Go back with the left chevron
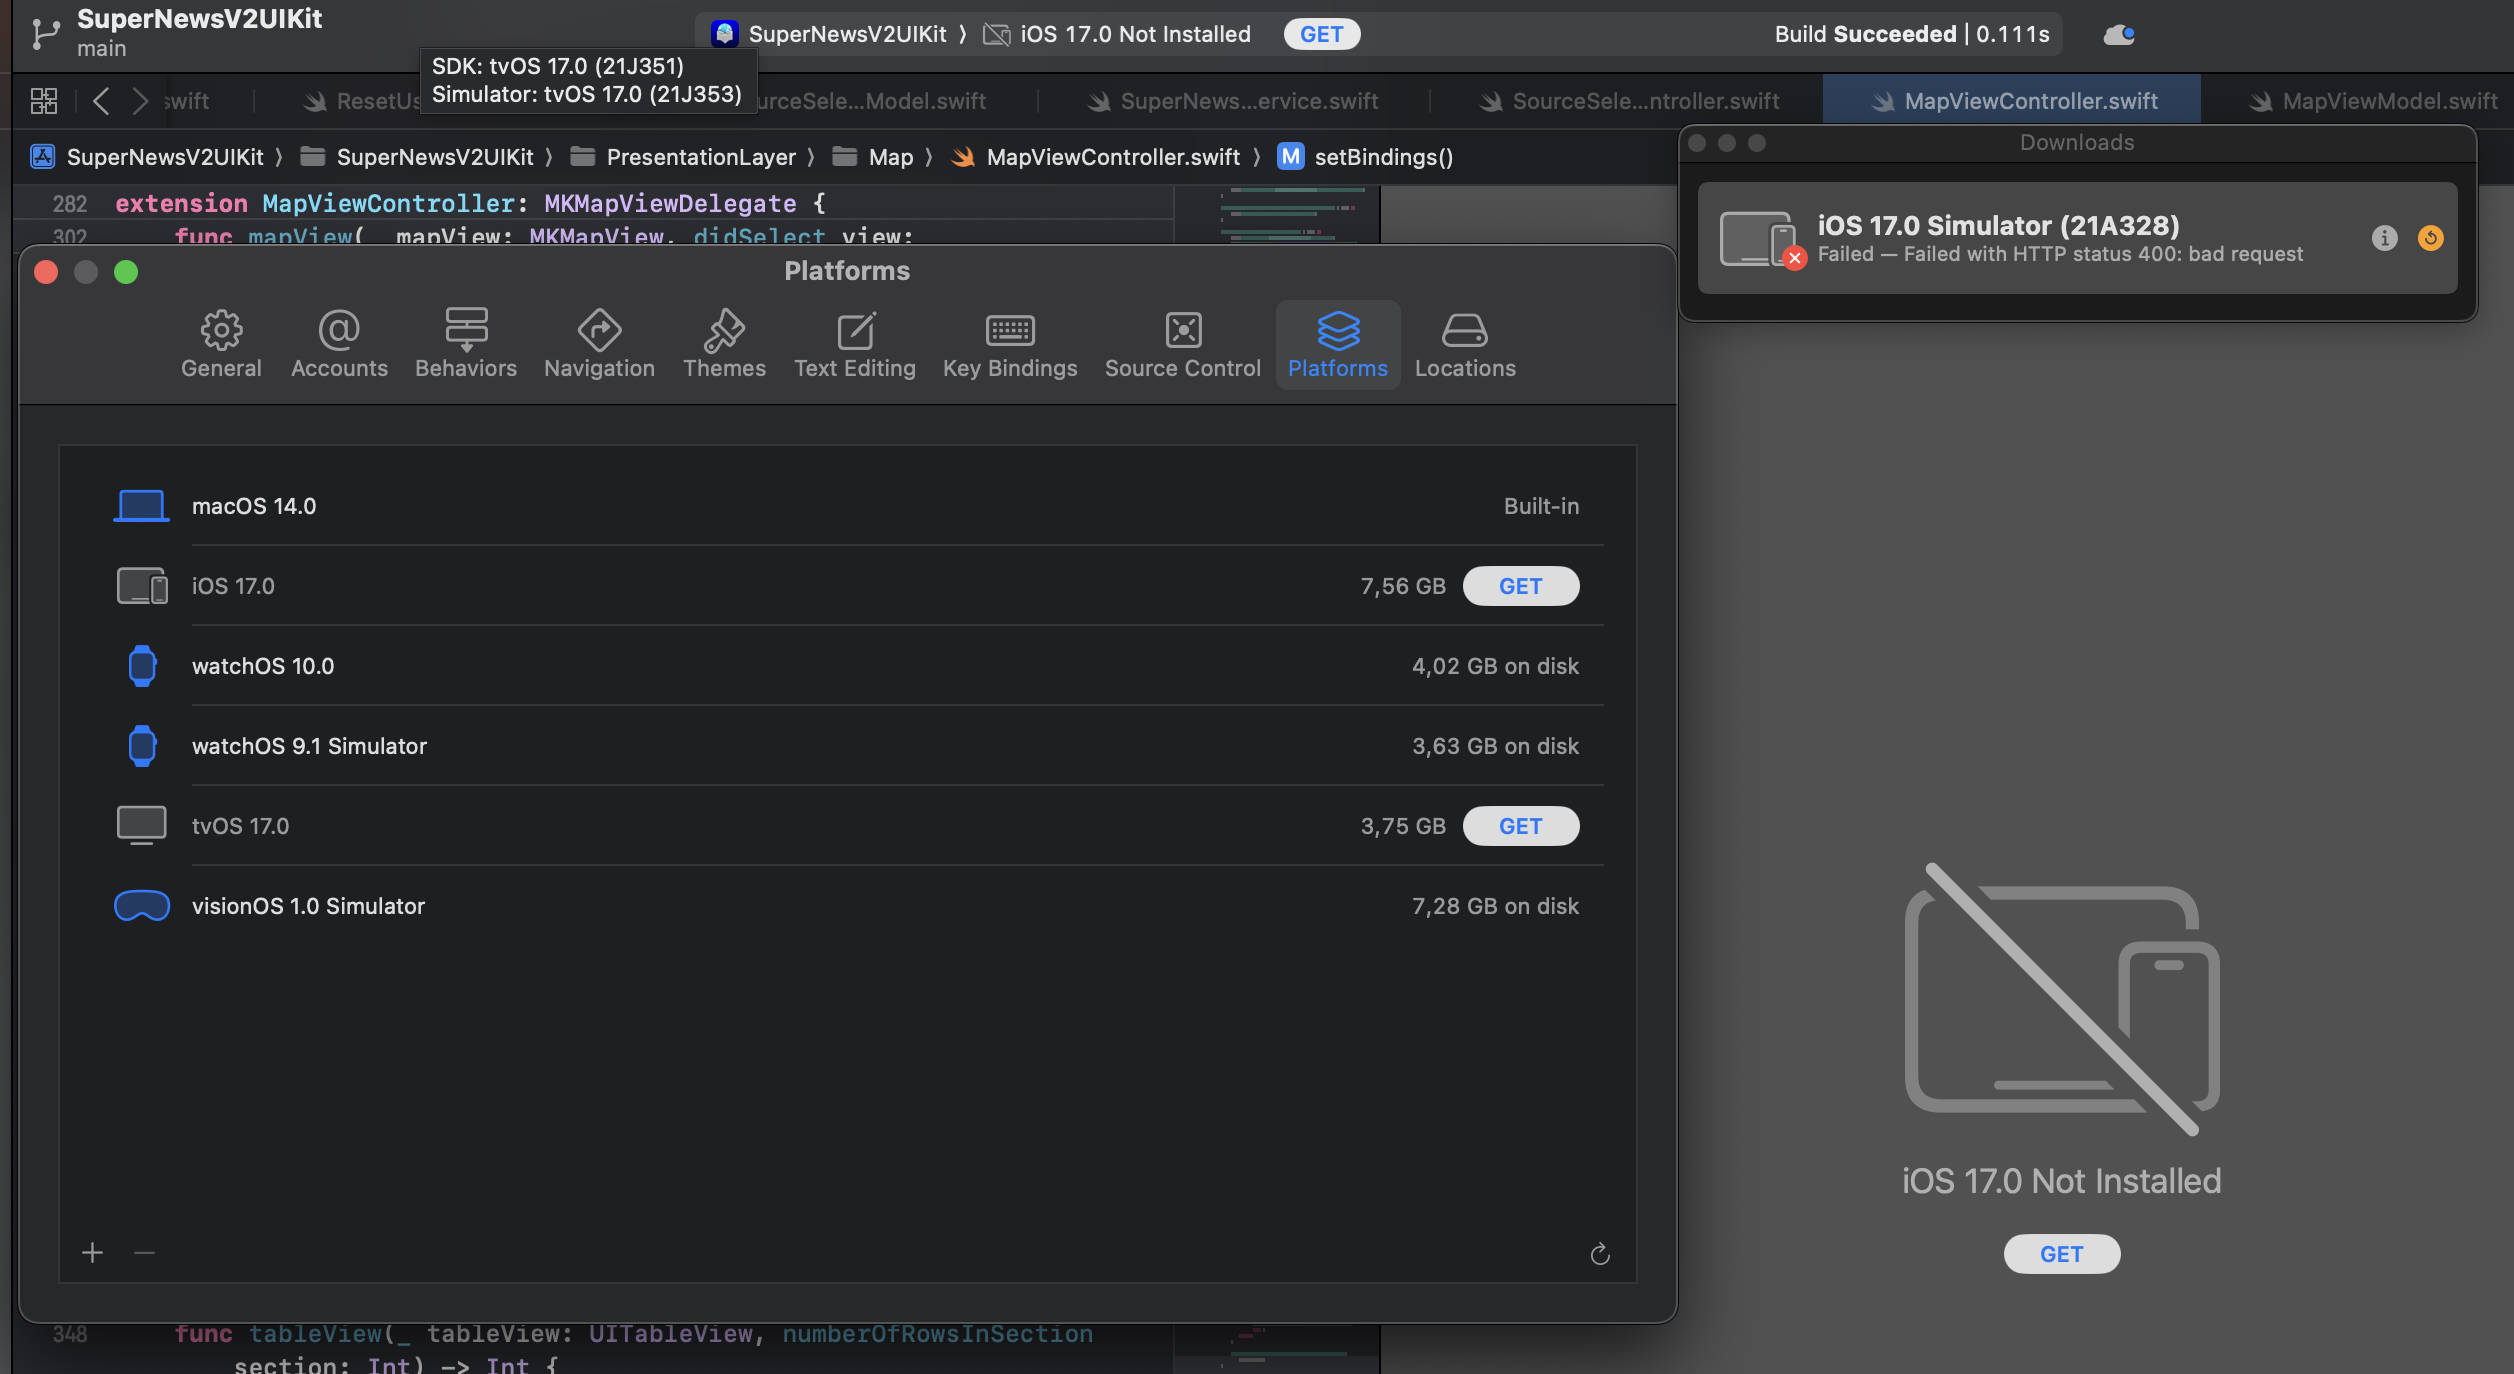Screen dimensions: 2514x1374 tap(101, 101)
